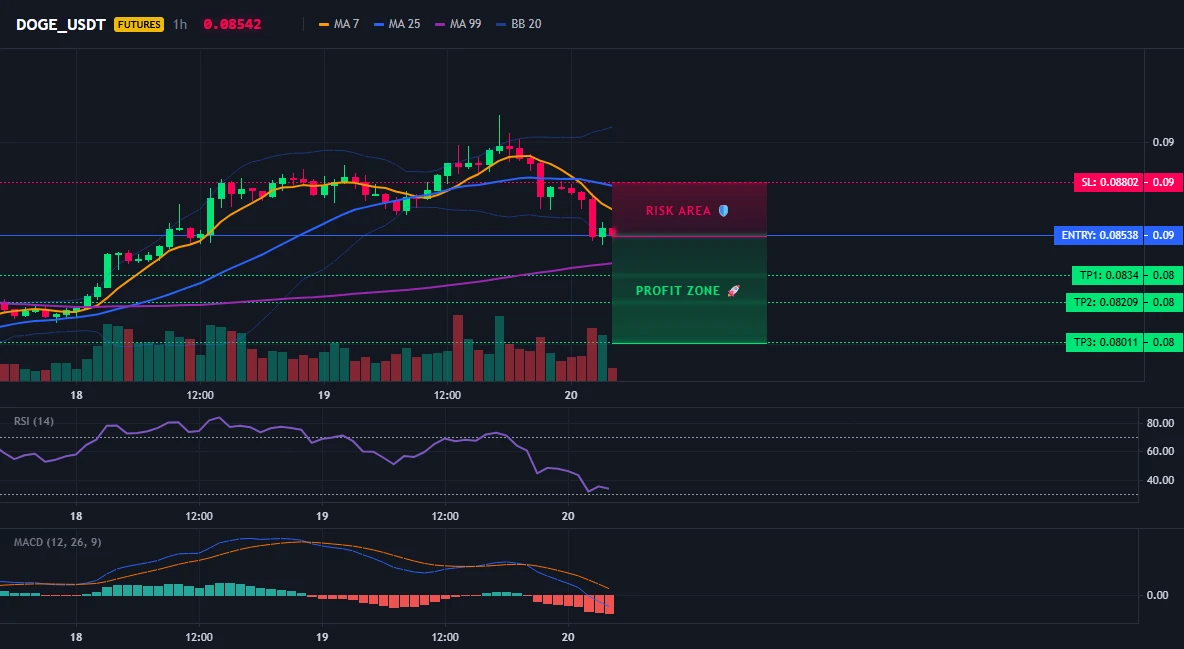1184x649 pixels.
Task: Click the 0.00 MACD axis value
Action: (x=1158, y=595)
